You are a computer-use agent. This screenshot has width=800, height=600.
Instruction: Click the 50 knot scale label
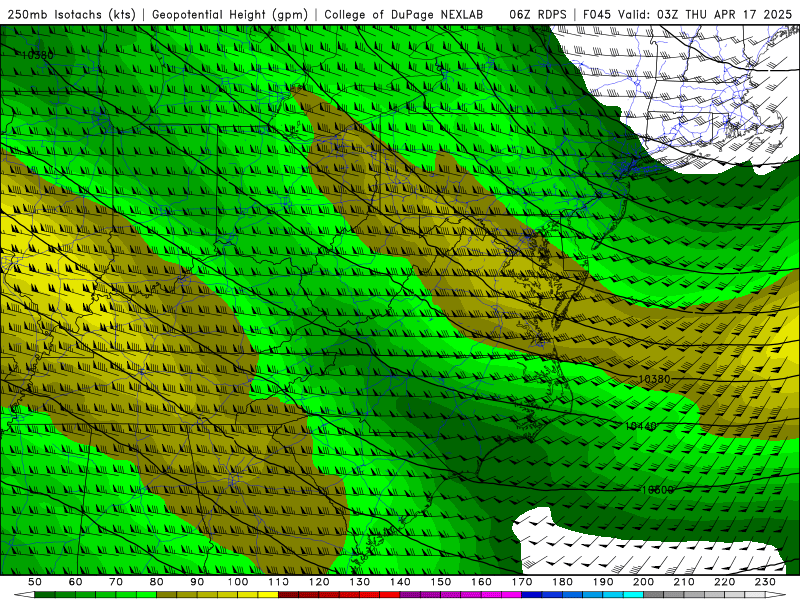35,582
